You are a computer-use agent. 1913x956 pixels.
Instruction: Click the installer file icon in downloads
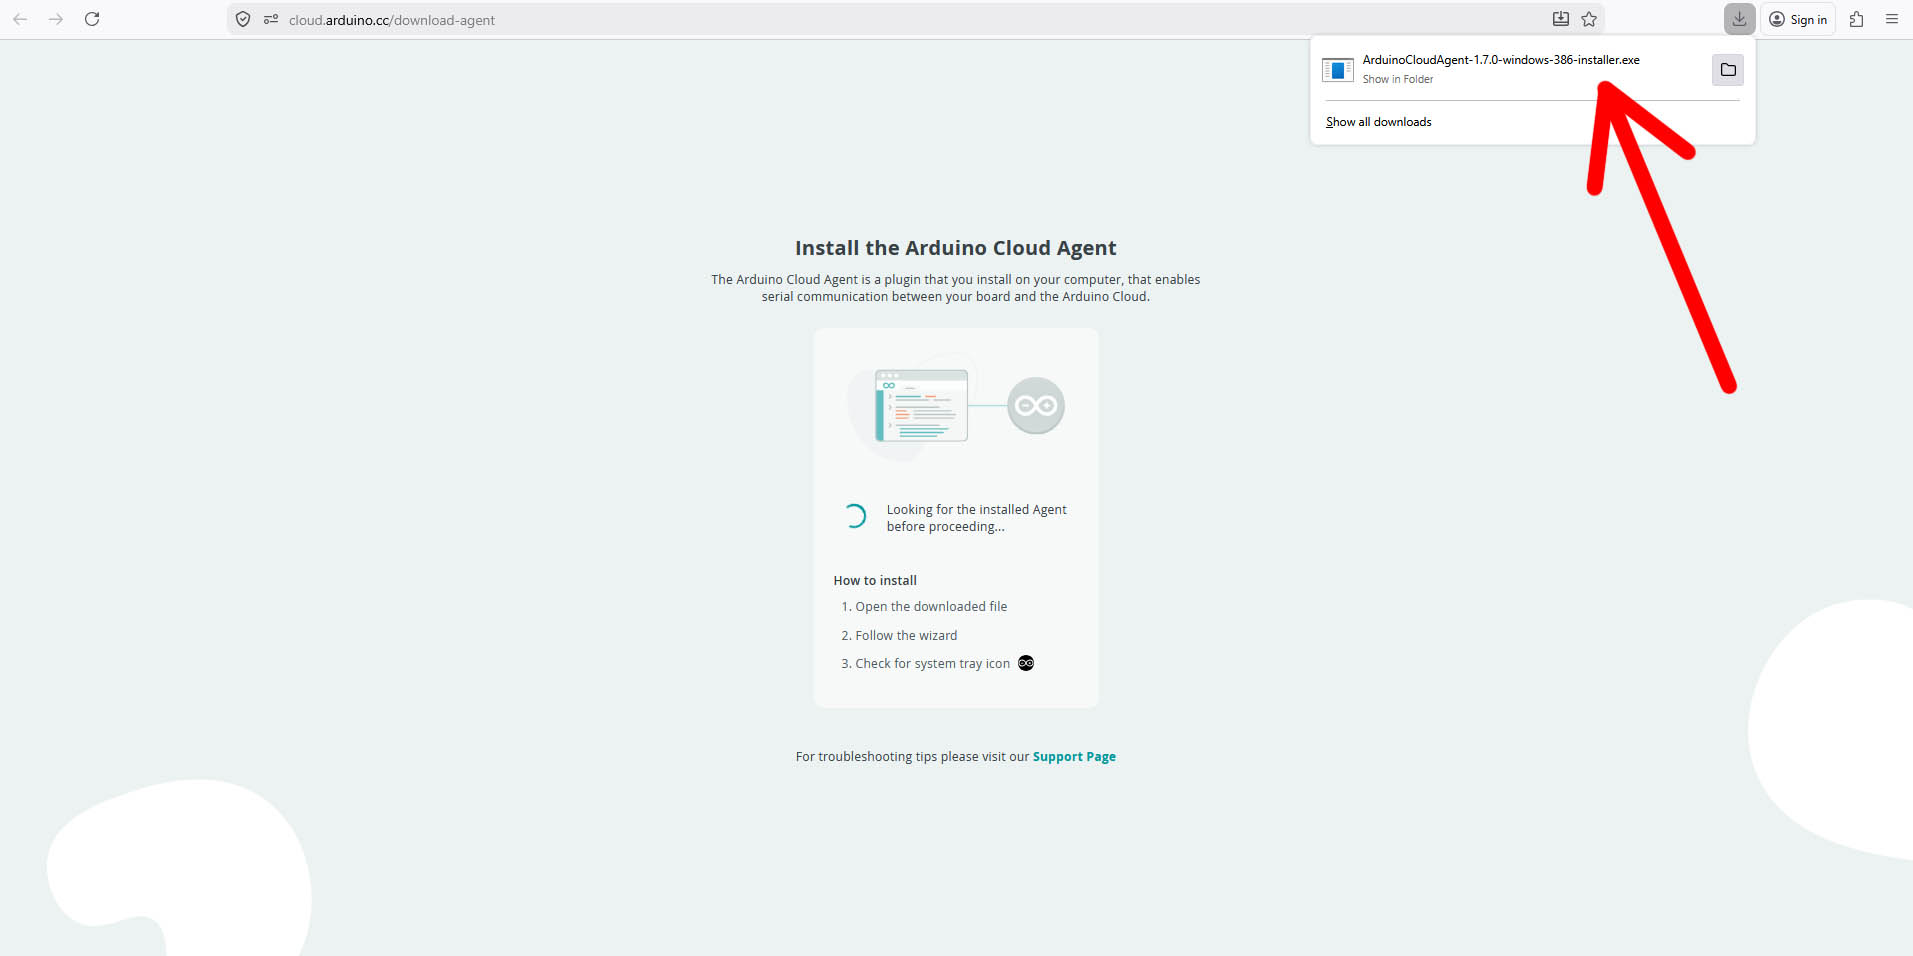pyautogui.click(x=1338, y=69)
